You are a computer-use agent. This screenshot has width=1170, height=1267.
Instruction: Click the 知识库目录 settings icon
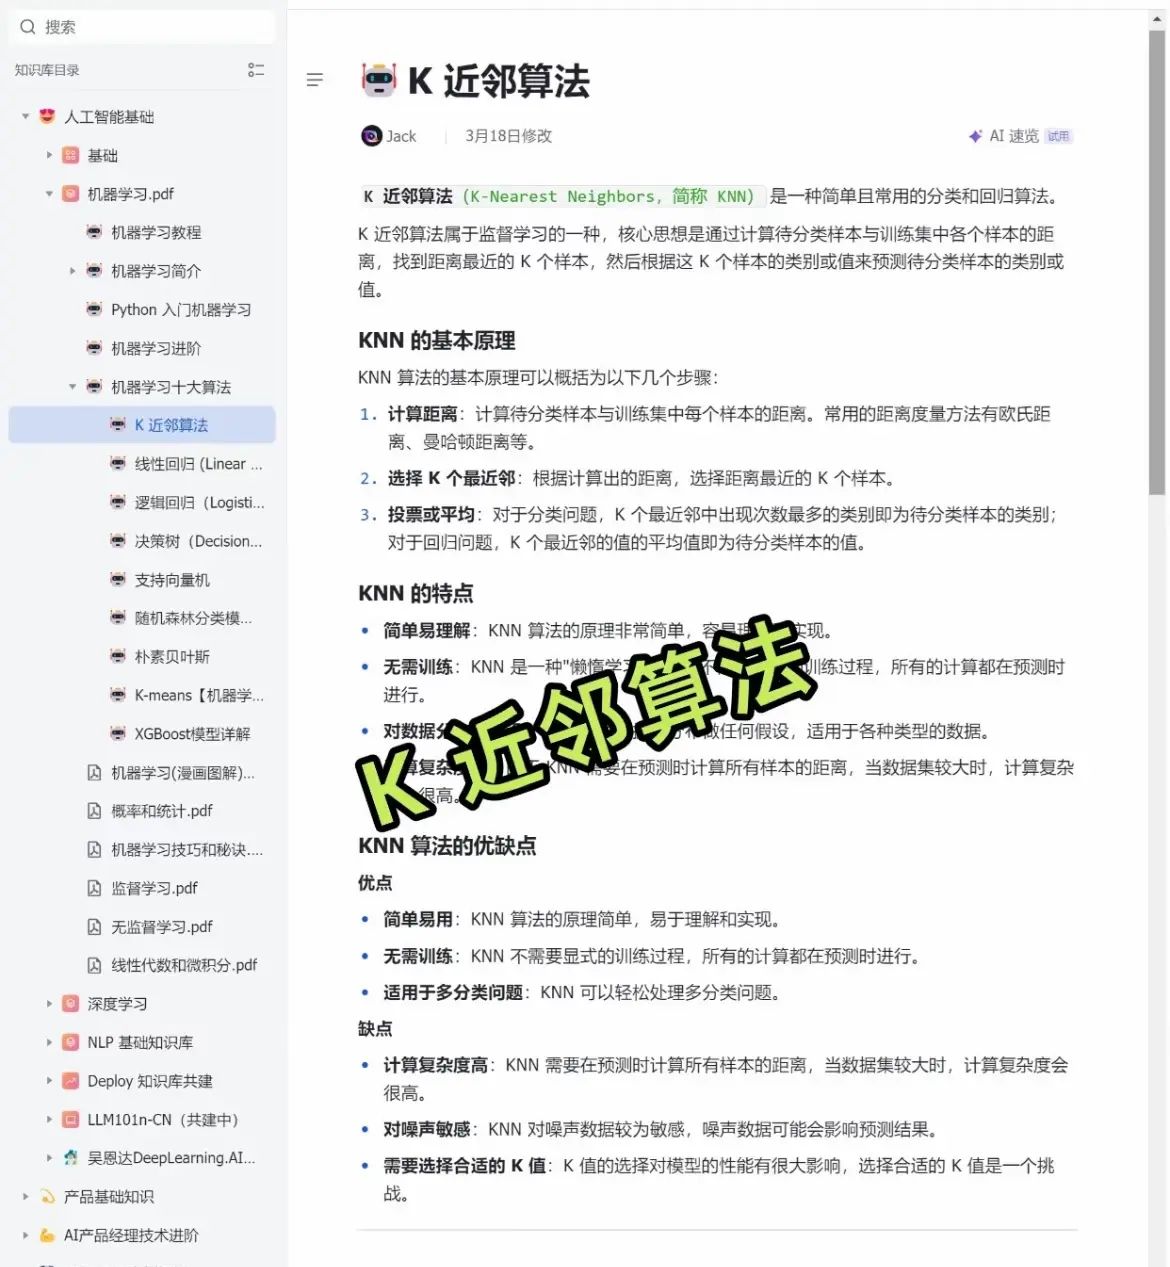point(256,69)
